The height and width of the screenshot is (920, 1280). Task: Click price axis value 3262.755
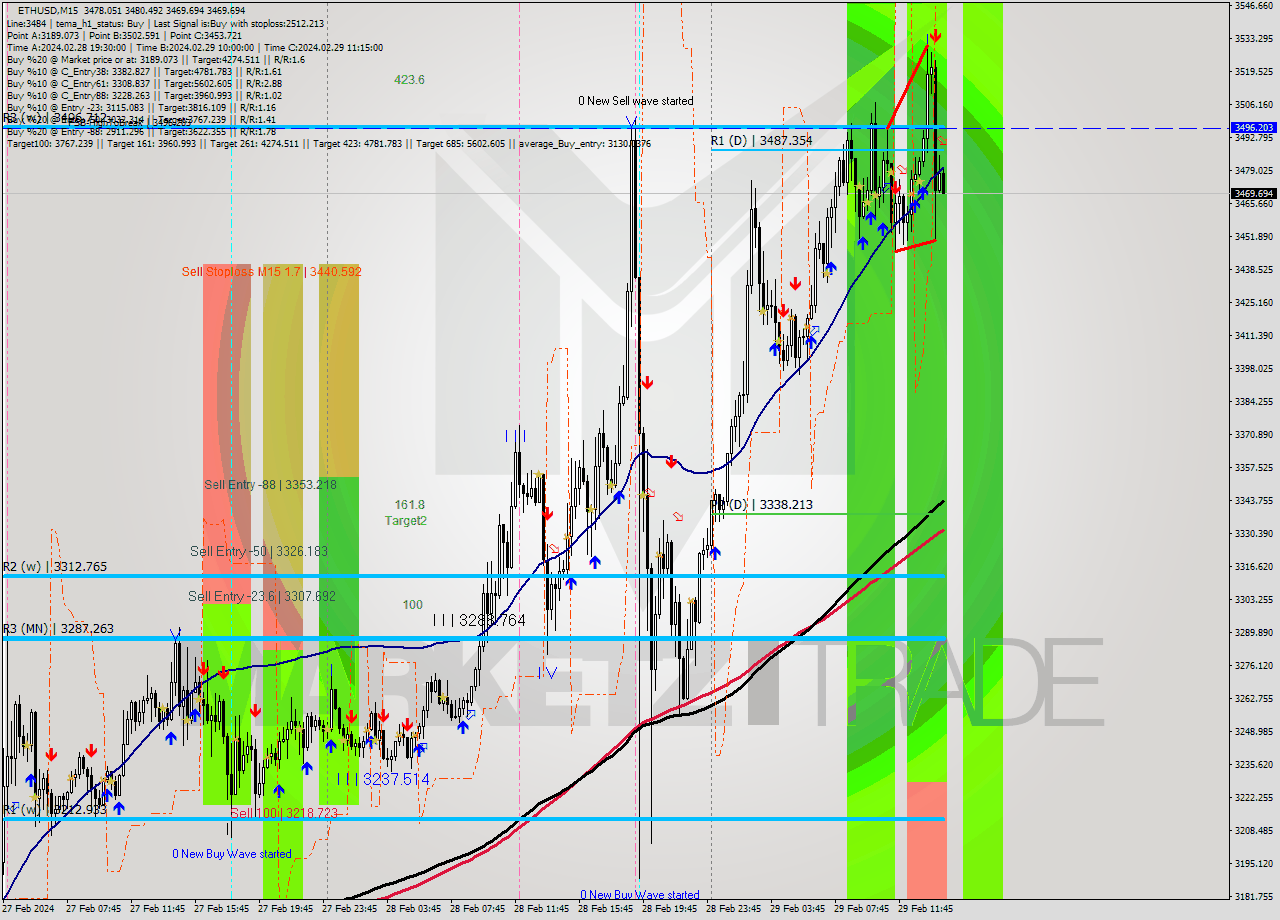click(x=1254, y=699)
